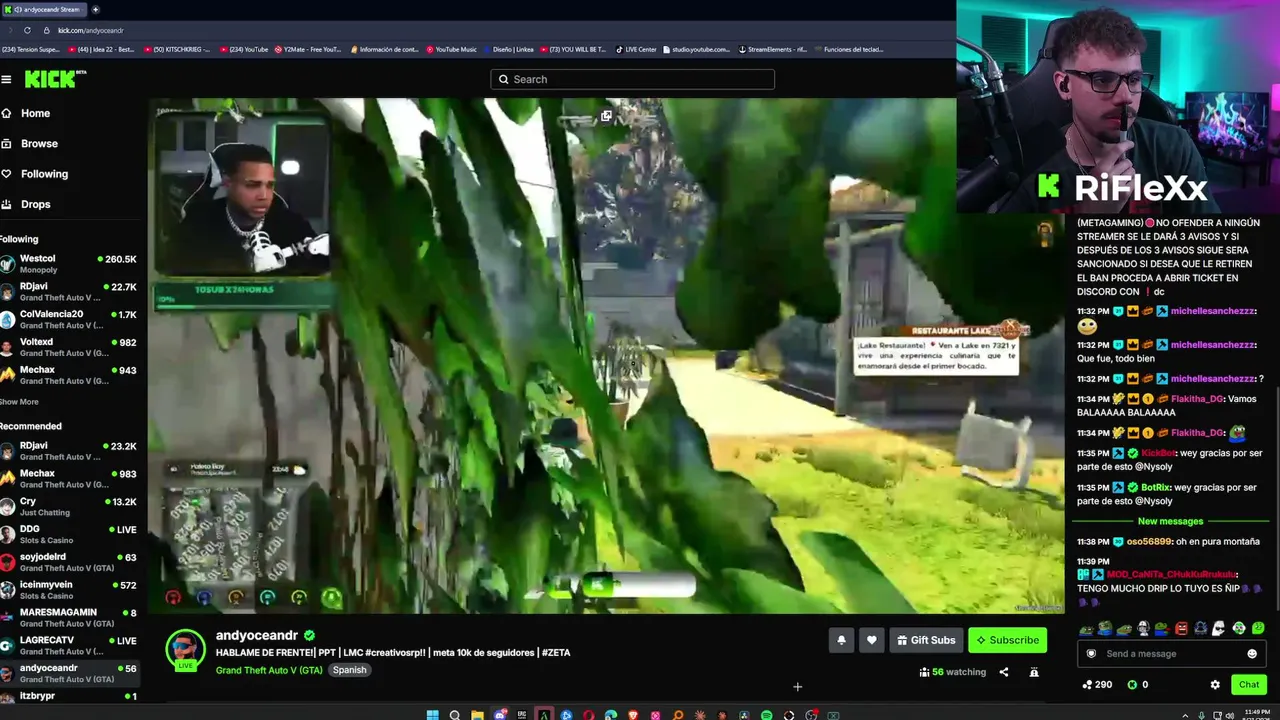This screenshot has width=1280, height=720.
Task: Open Windows taskbar search
Action: click(x=455, y=715)
